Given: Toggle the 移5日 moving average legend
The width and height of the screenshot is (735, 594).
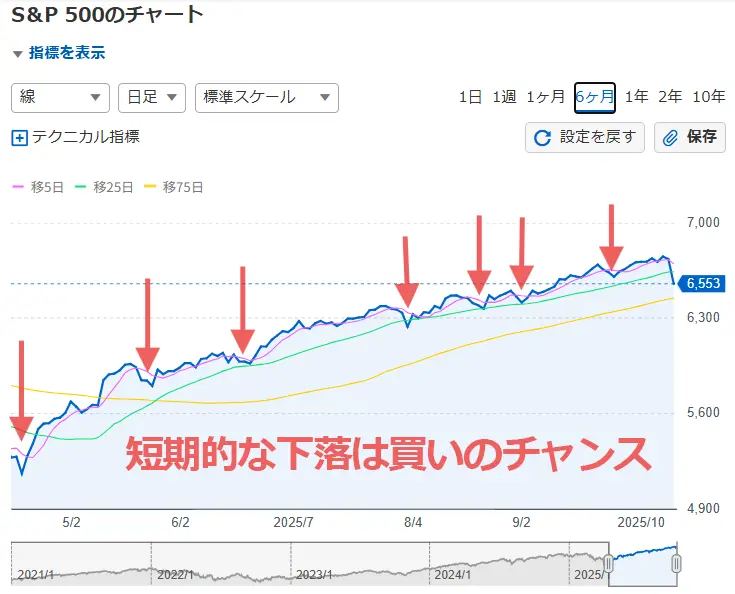Looking at the screenshot, I should (38, 188).
